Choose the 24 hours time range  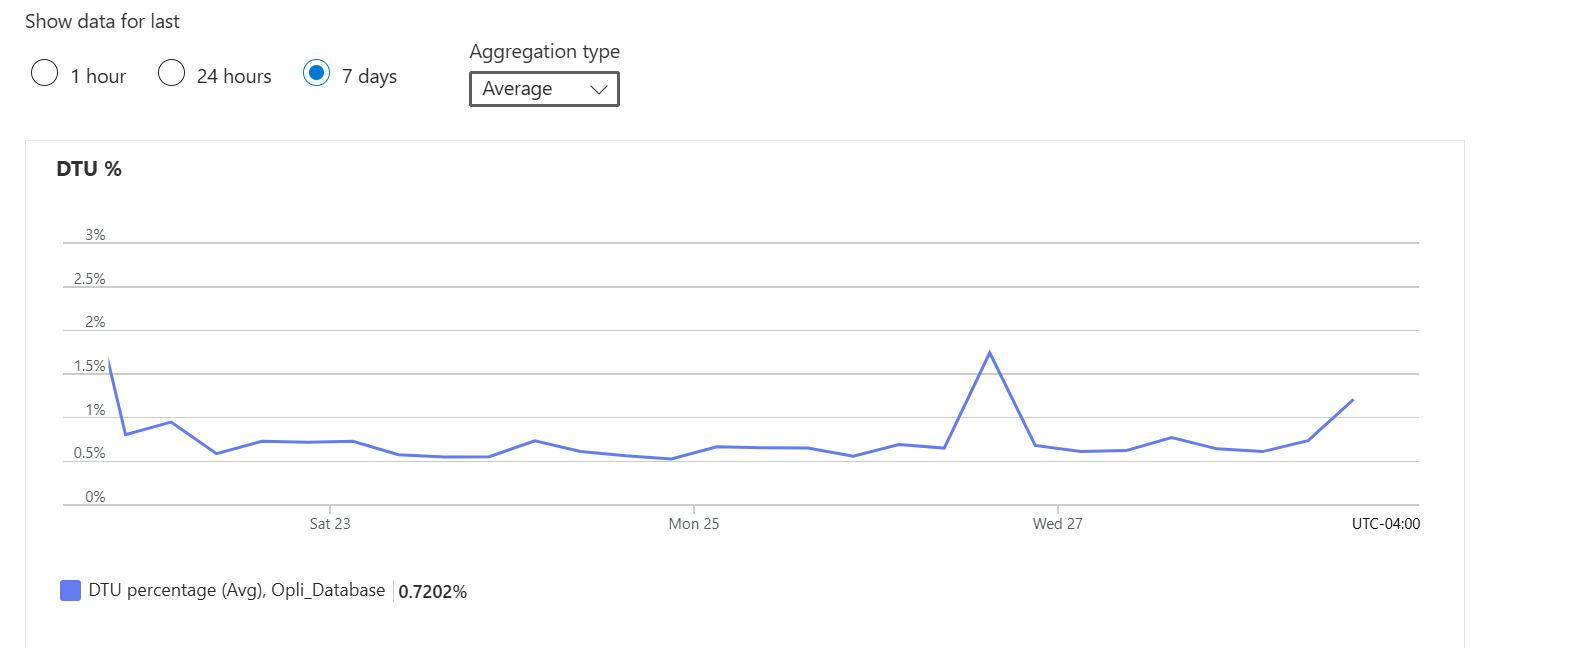[x=172, y=74]
